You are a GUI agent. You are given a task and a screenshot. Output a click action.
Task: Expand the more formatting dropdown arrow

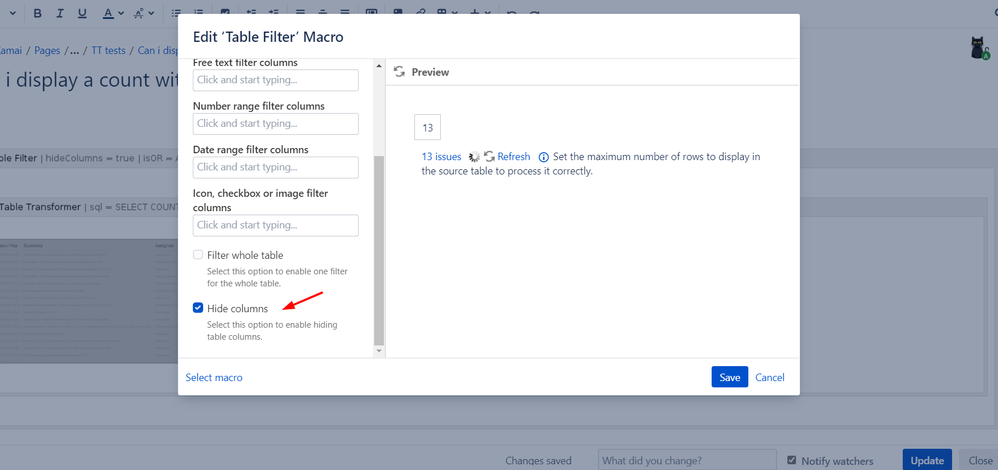click(x=151, y=13)
